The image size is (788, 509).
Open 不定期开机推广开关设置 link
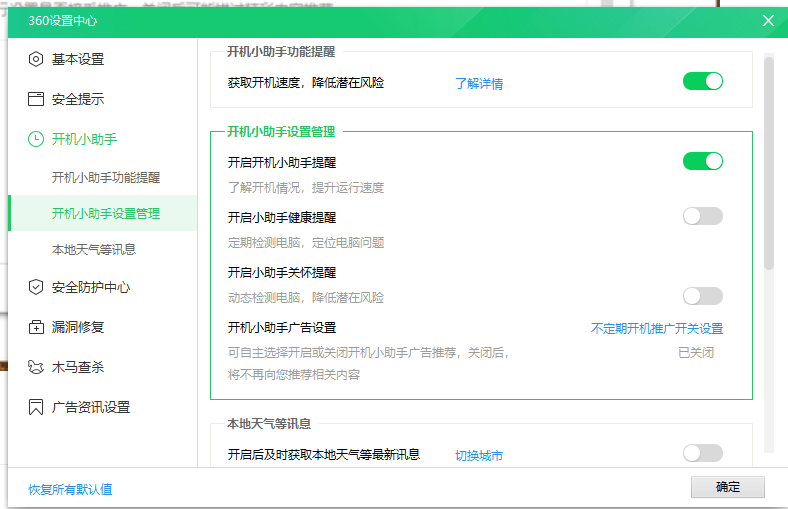click(656, 328)
